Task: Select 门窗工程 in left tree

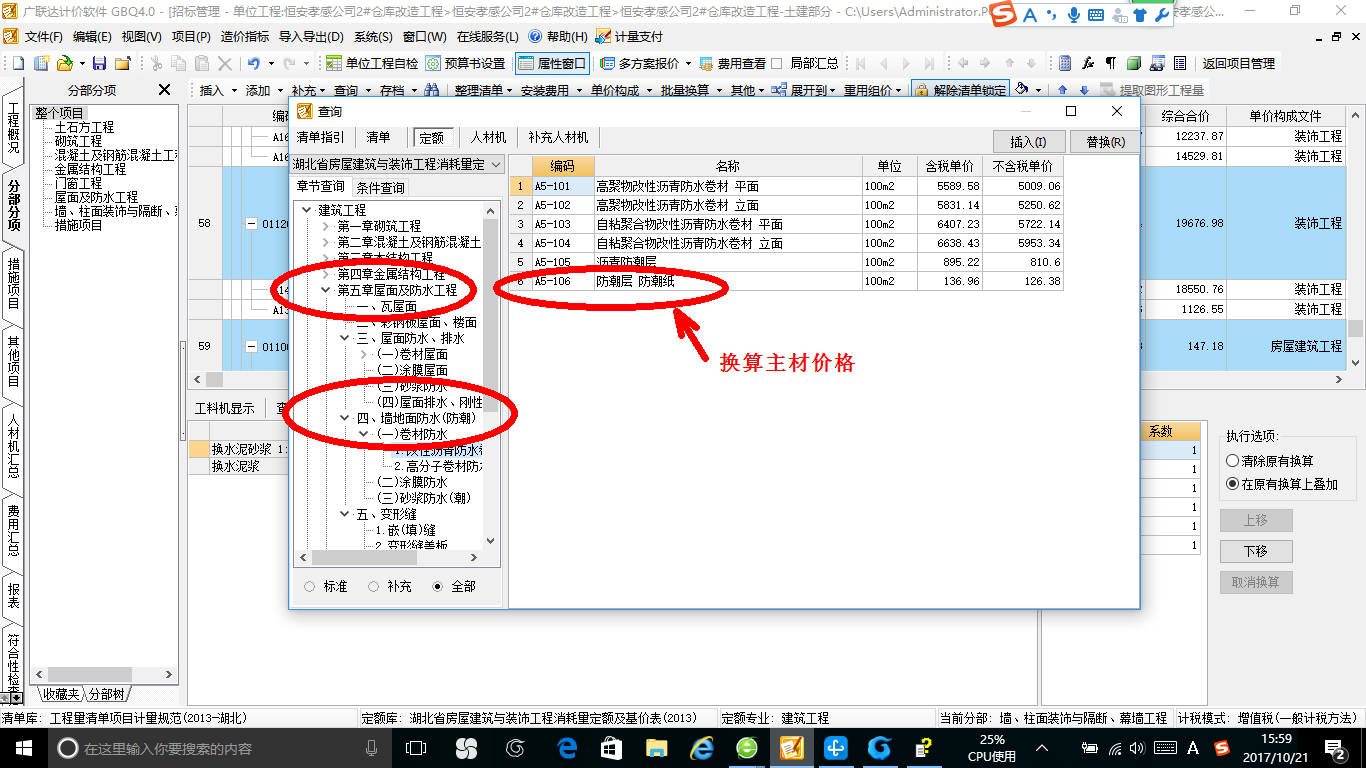Action: click(78, 184)
